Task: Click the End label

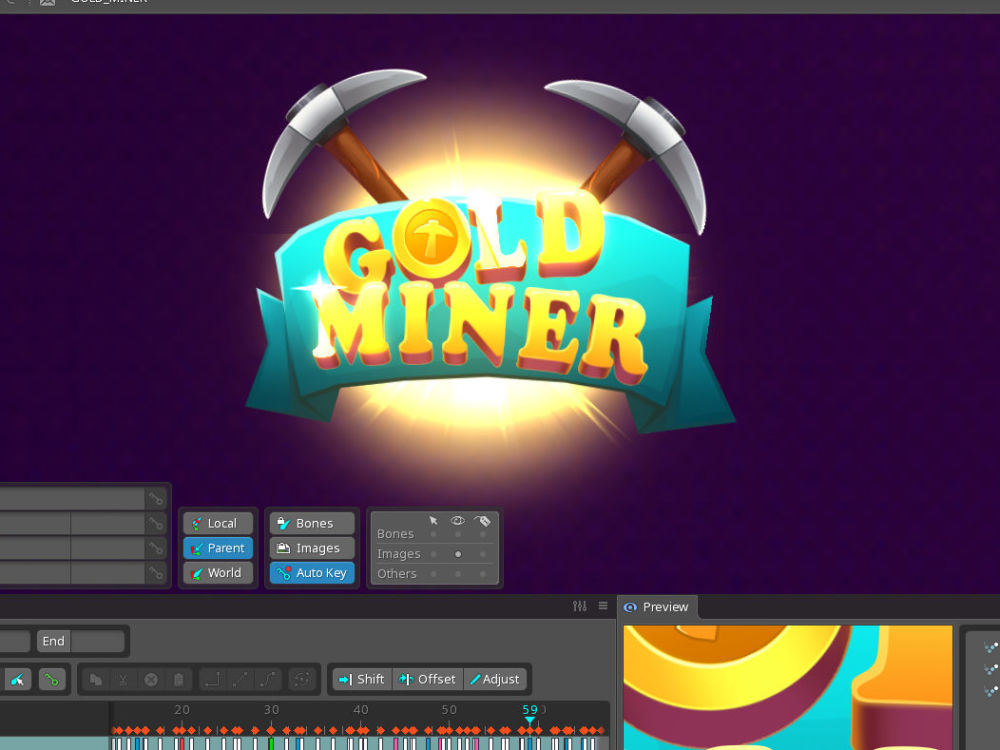Action: pos(54,641)
